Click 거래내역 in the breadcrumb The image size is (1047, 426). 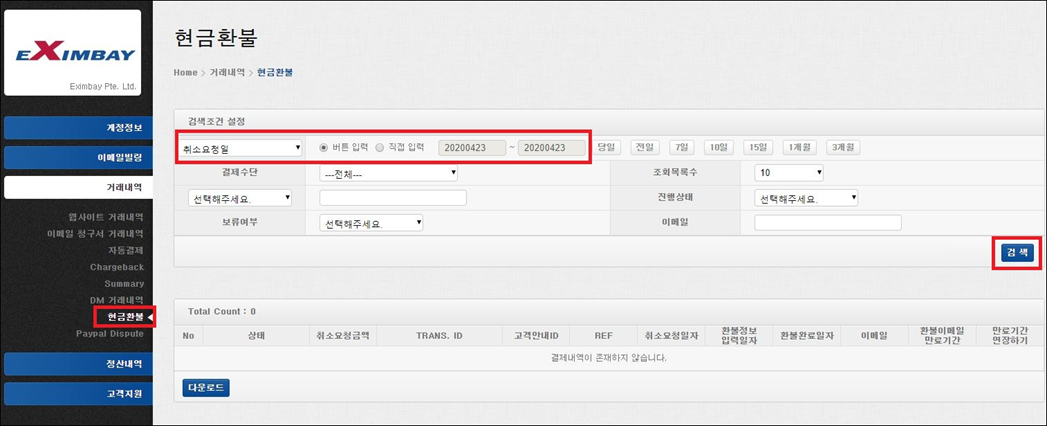[x=227, y=73]
